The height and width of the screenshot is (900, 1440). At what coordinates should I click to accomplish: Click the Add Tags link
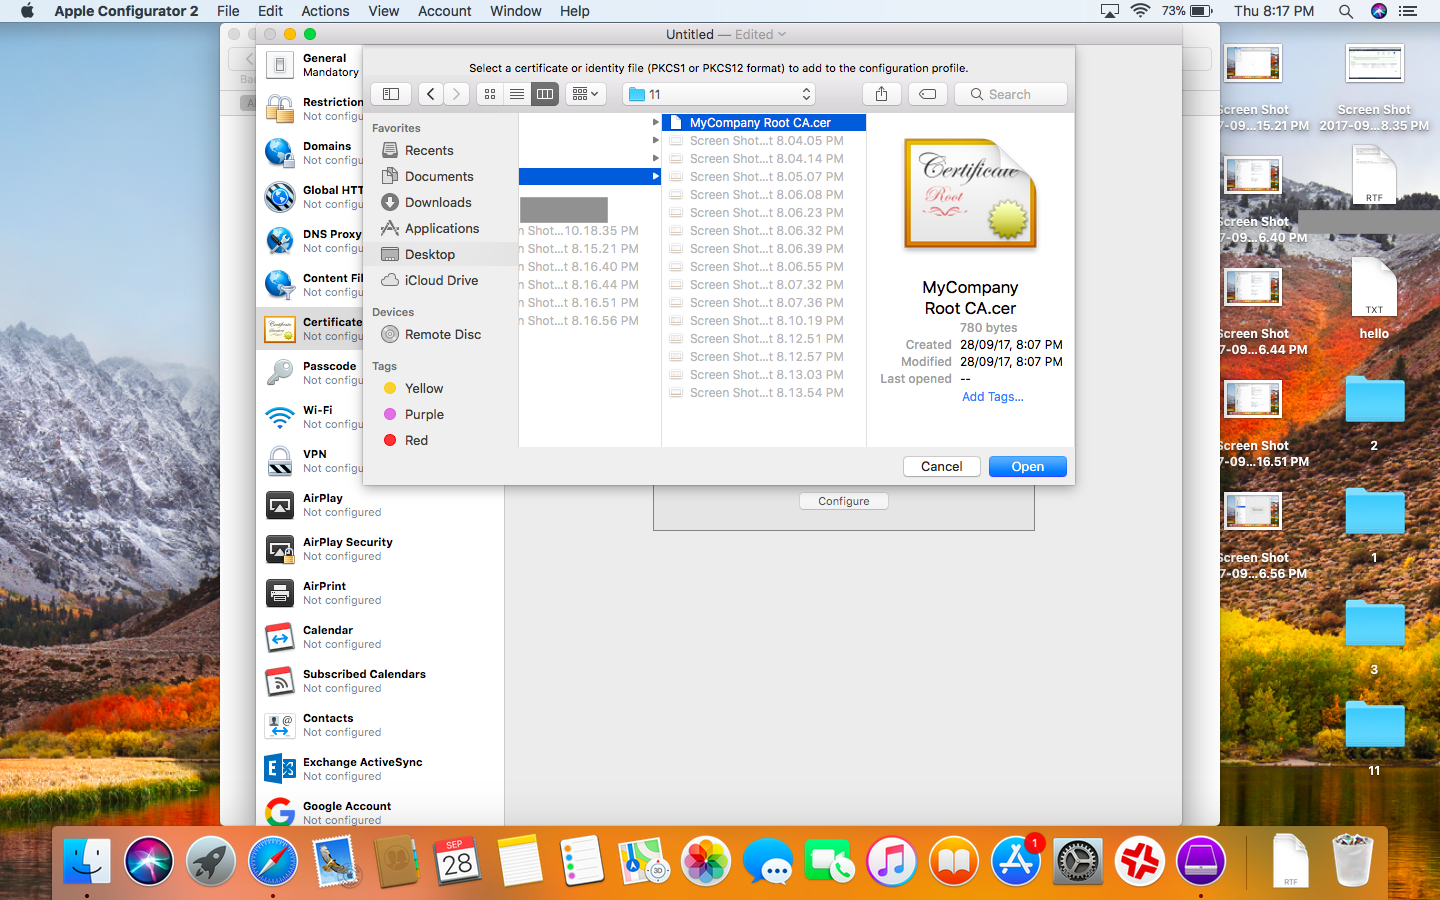992,397
